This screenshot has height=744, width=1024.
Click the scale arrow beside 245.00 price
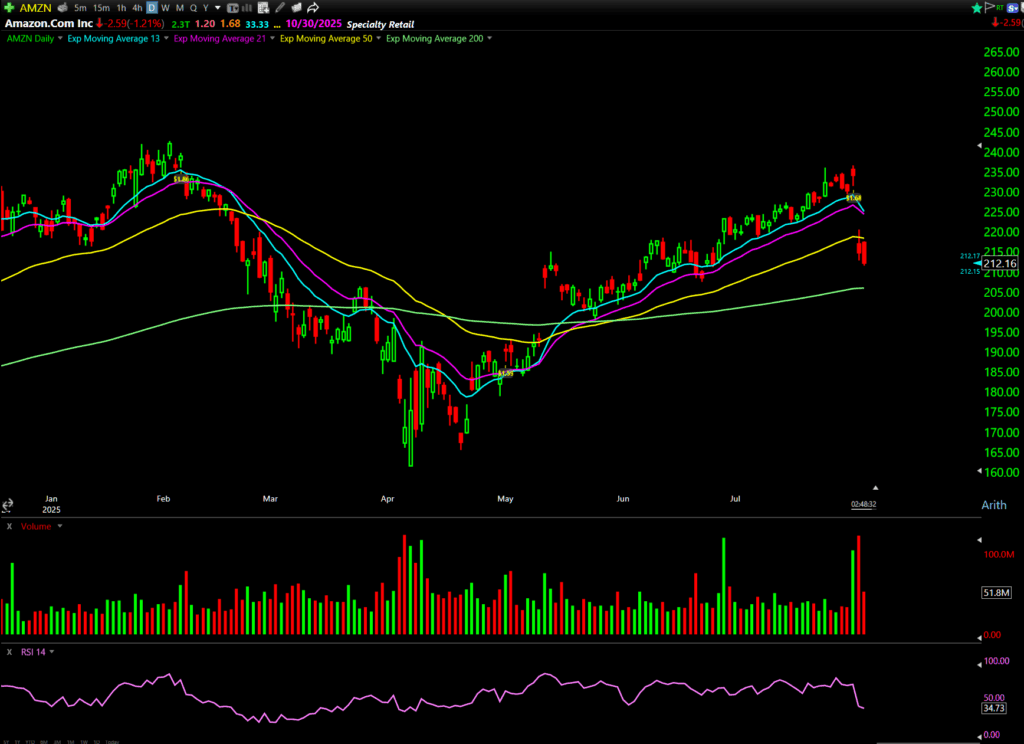pyautogui.click(x=979, y=146)
